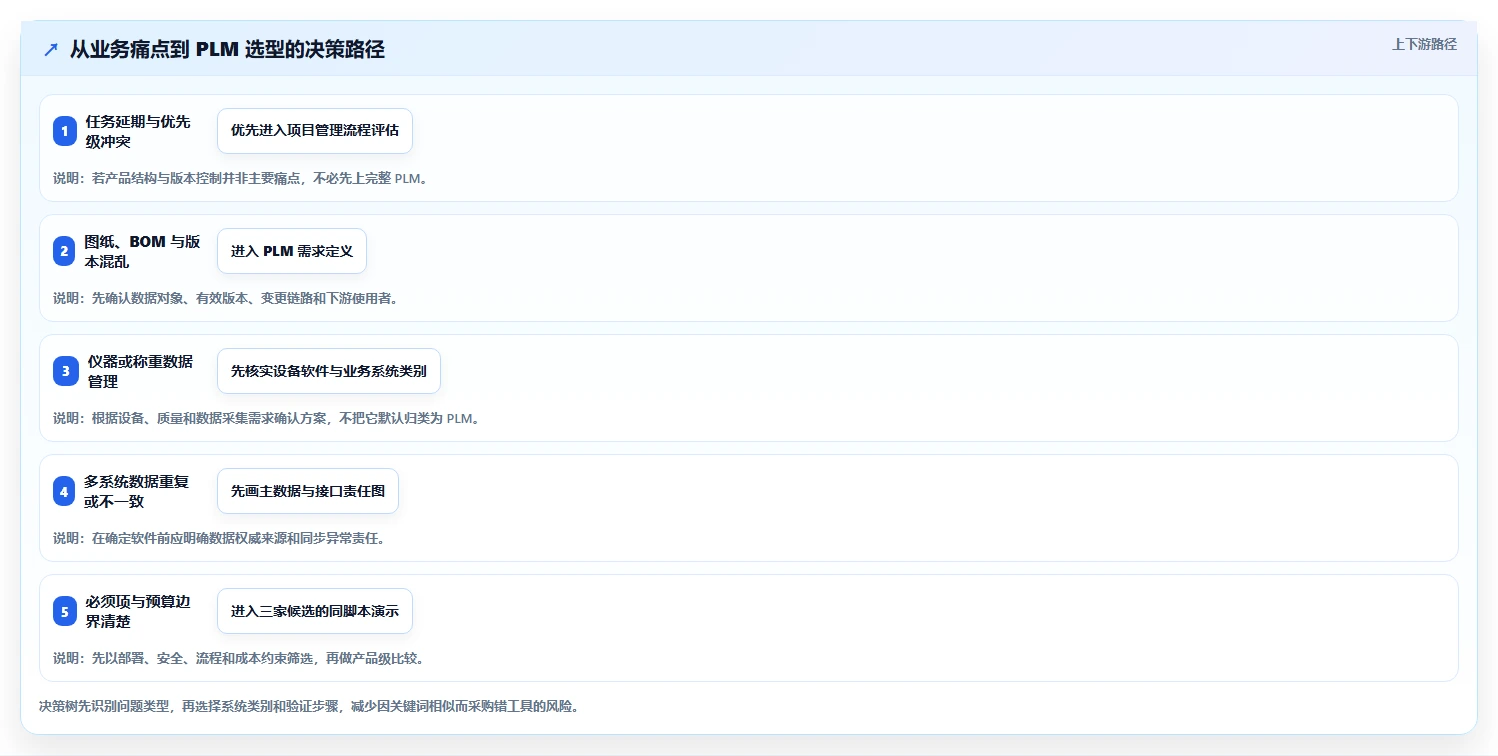Click the 先核实设备软件与业务系统类别 button

329,371
